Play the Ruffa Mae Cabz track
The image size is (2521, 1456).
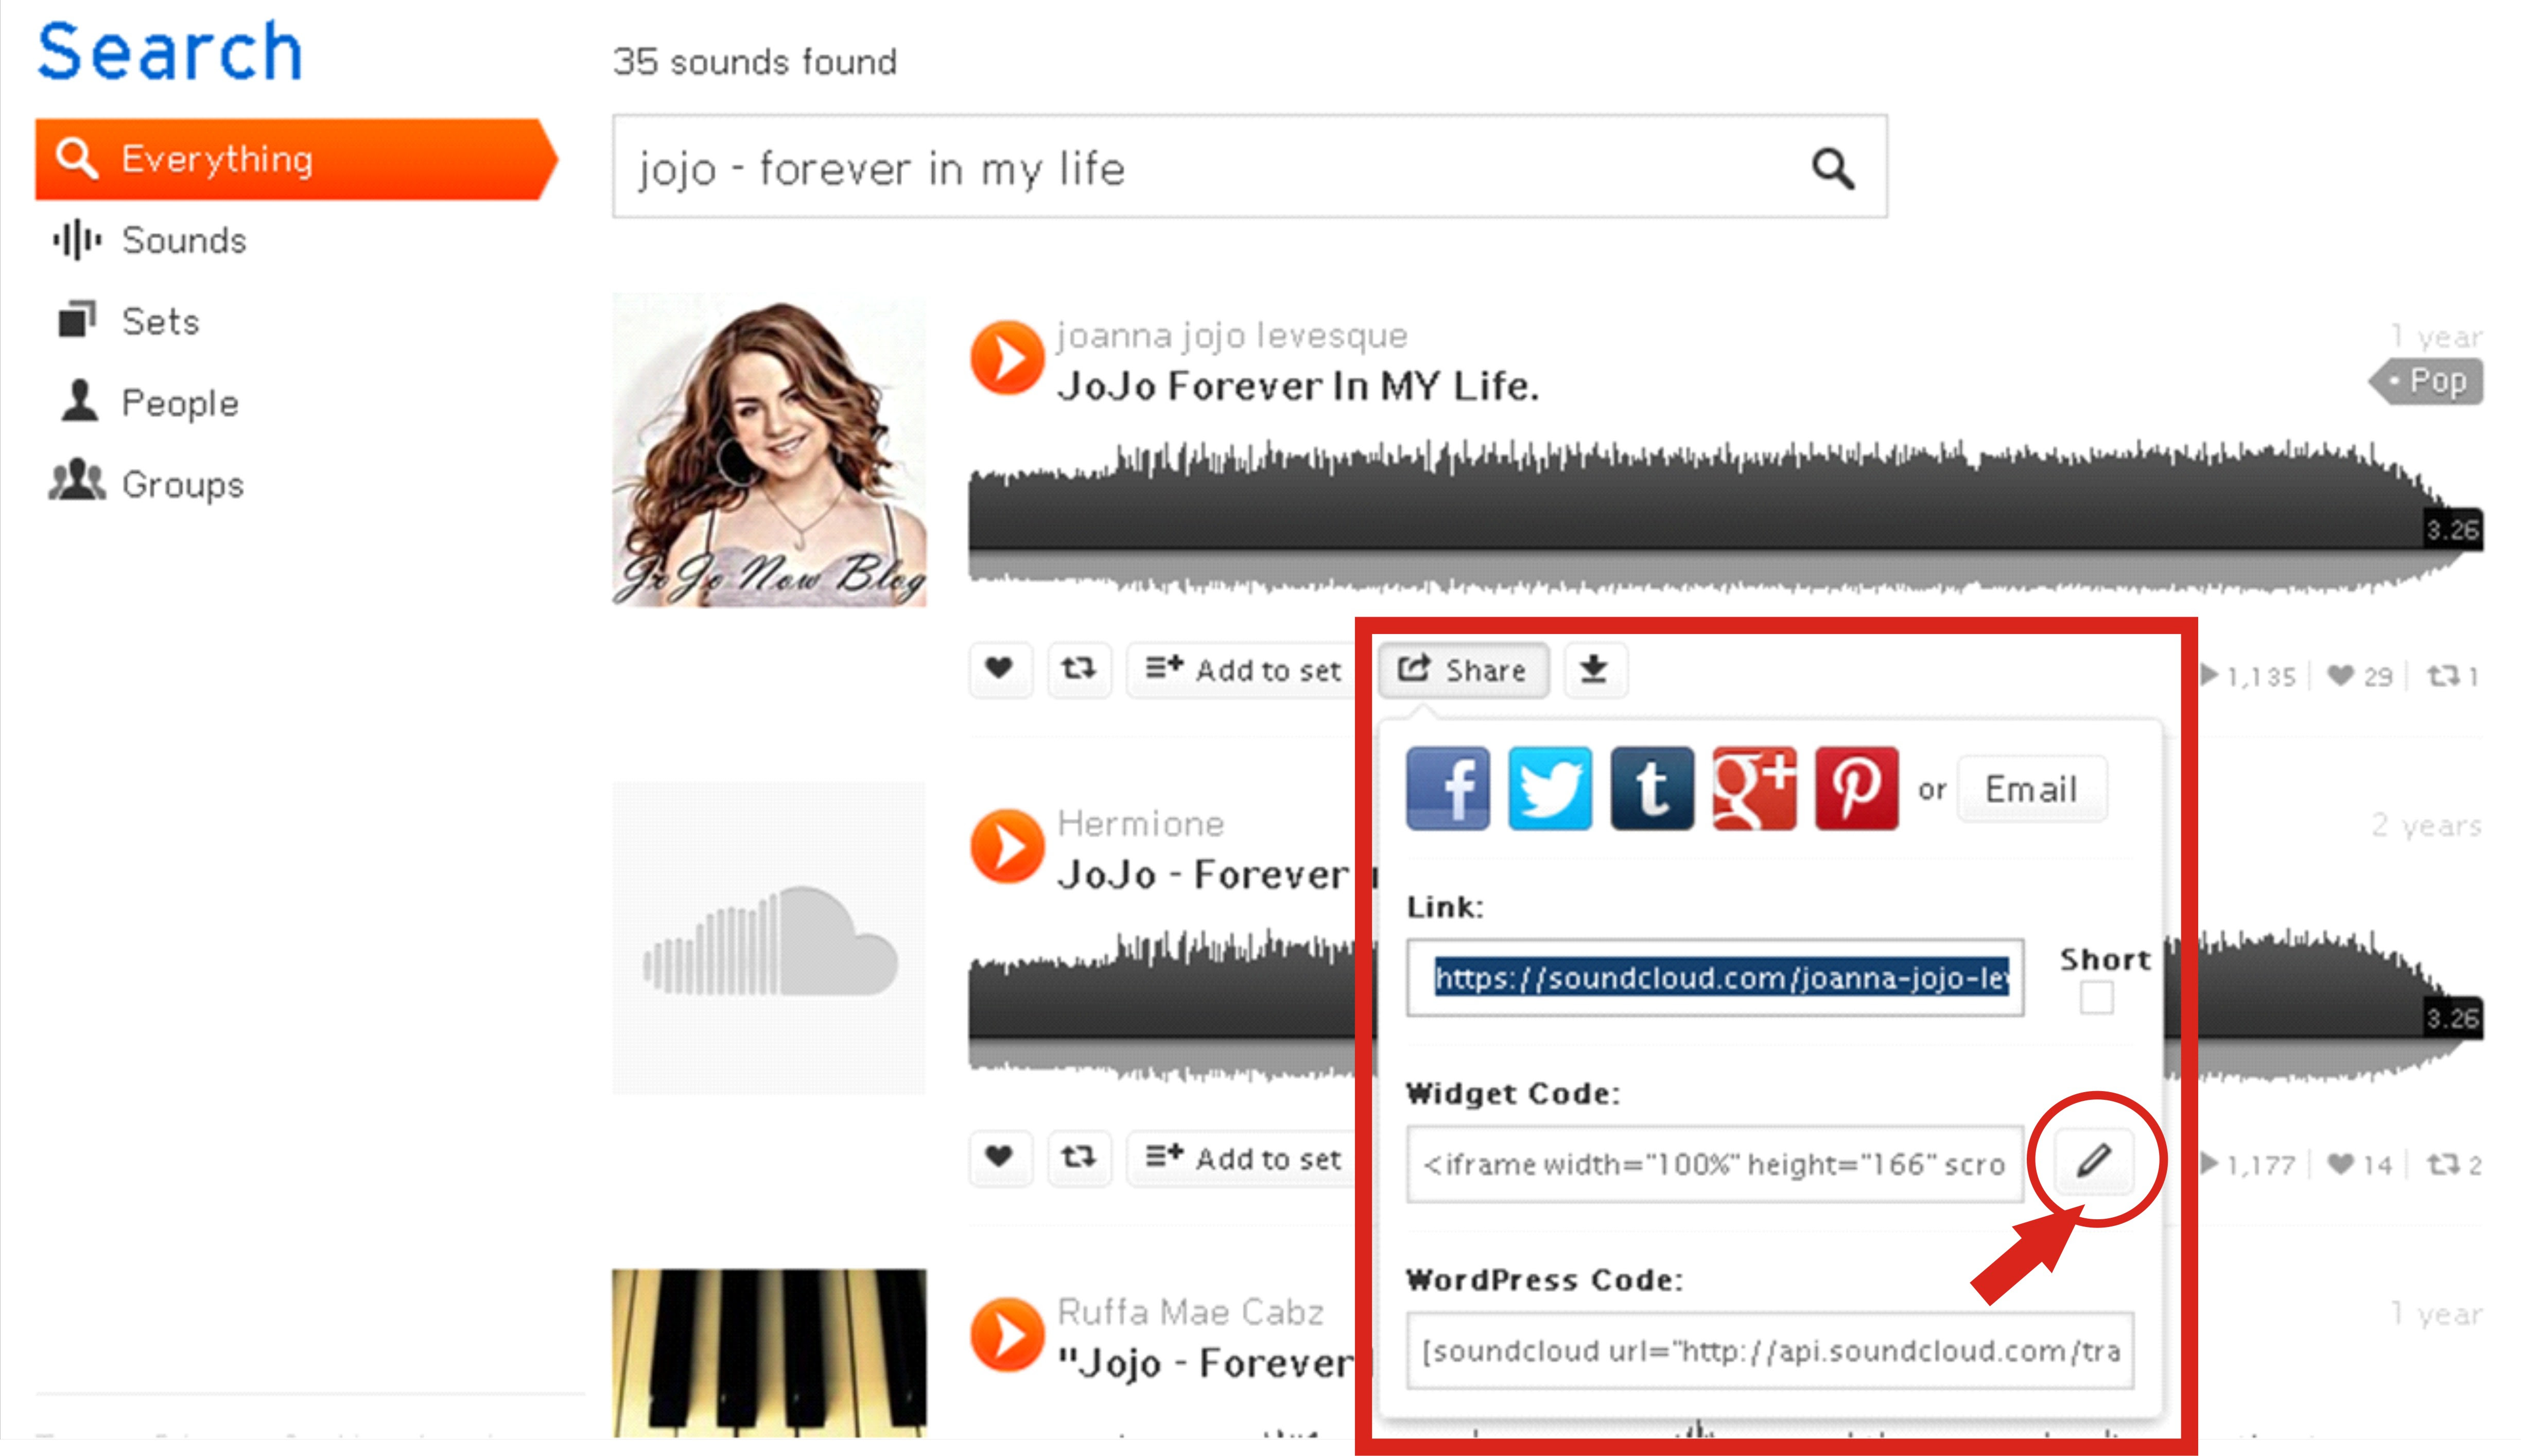[1007, 1334]
